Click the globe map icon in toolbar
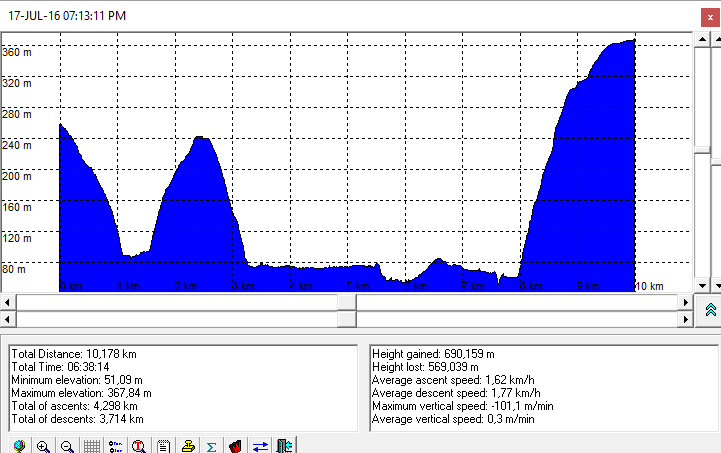The width and height of the screenshot is (721, 453). click(x=19, y=445)
